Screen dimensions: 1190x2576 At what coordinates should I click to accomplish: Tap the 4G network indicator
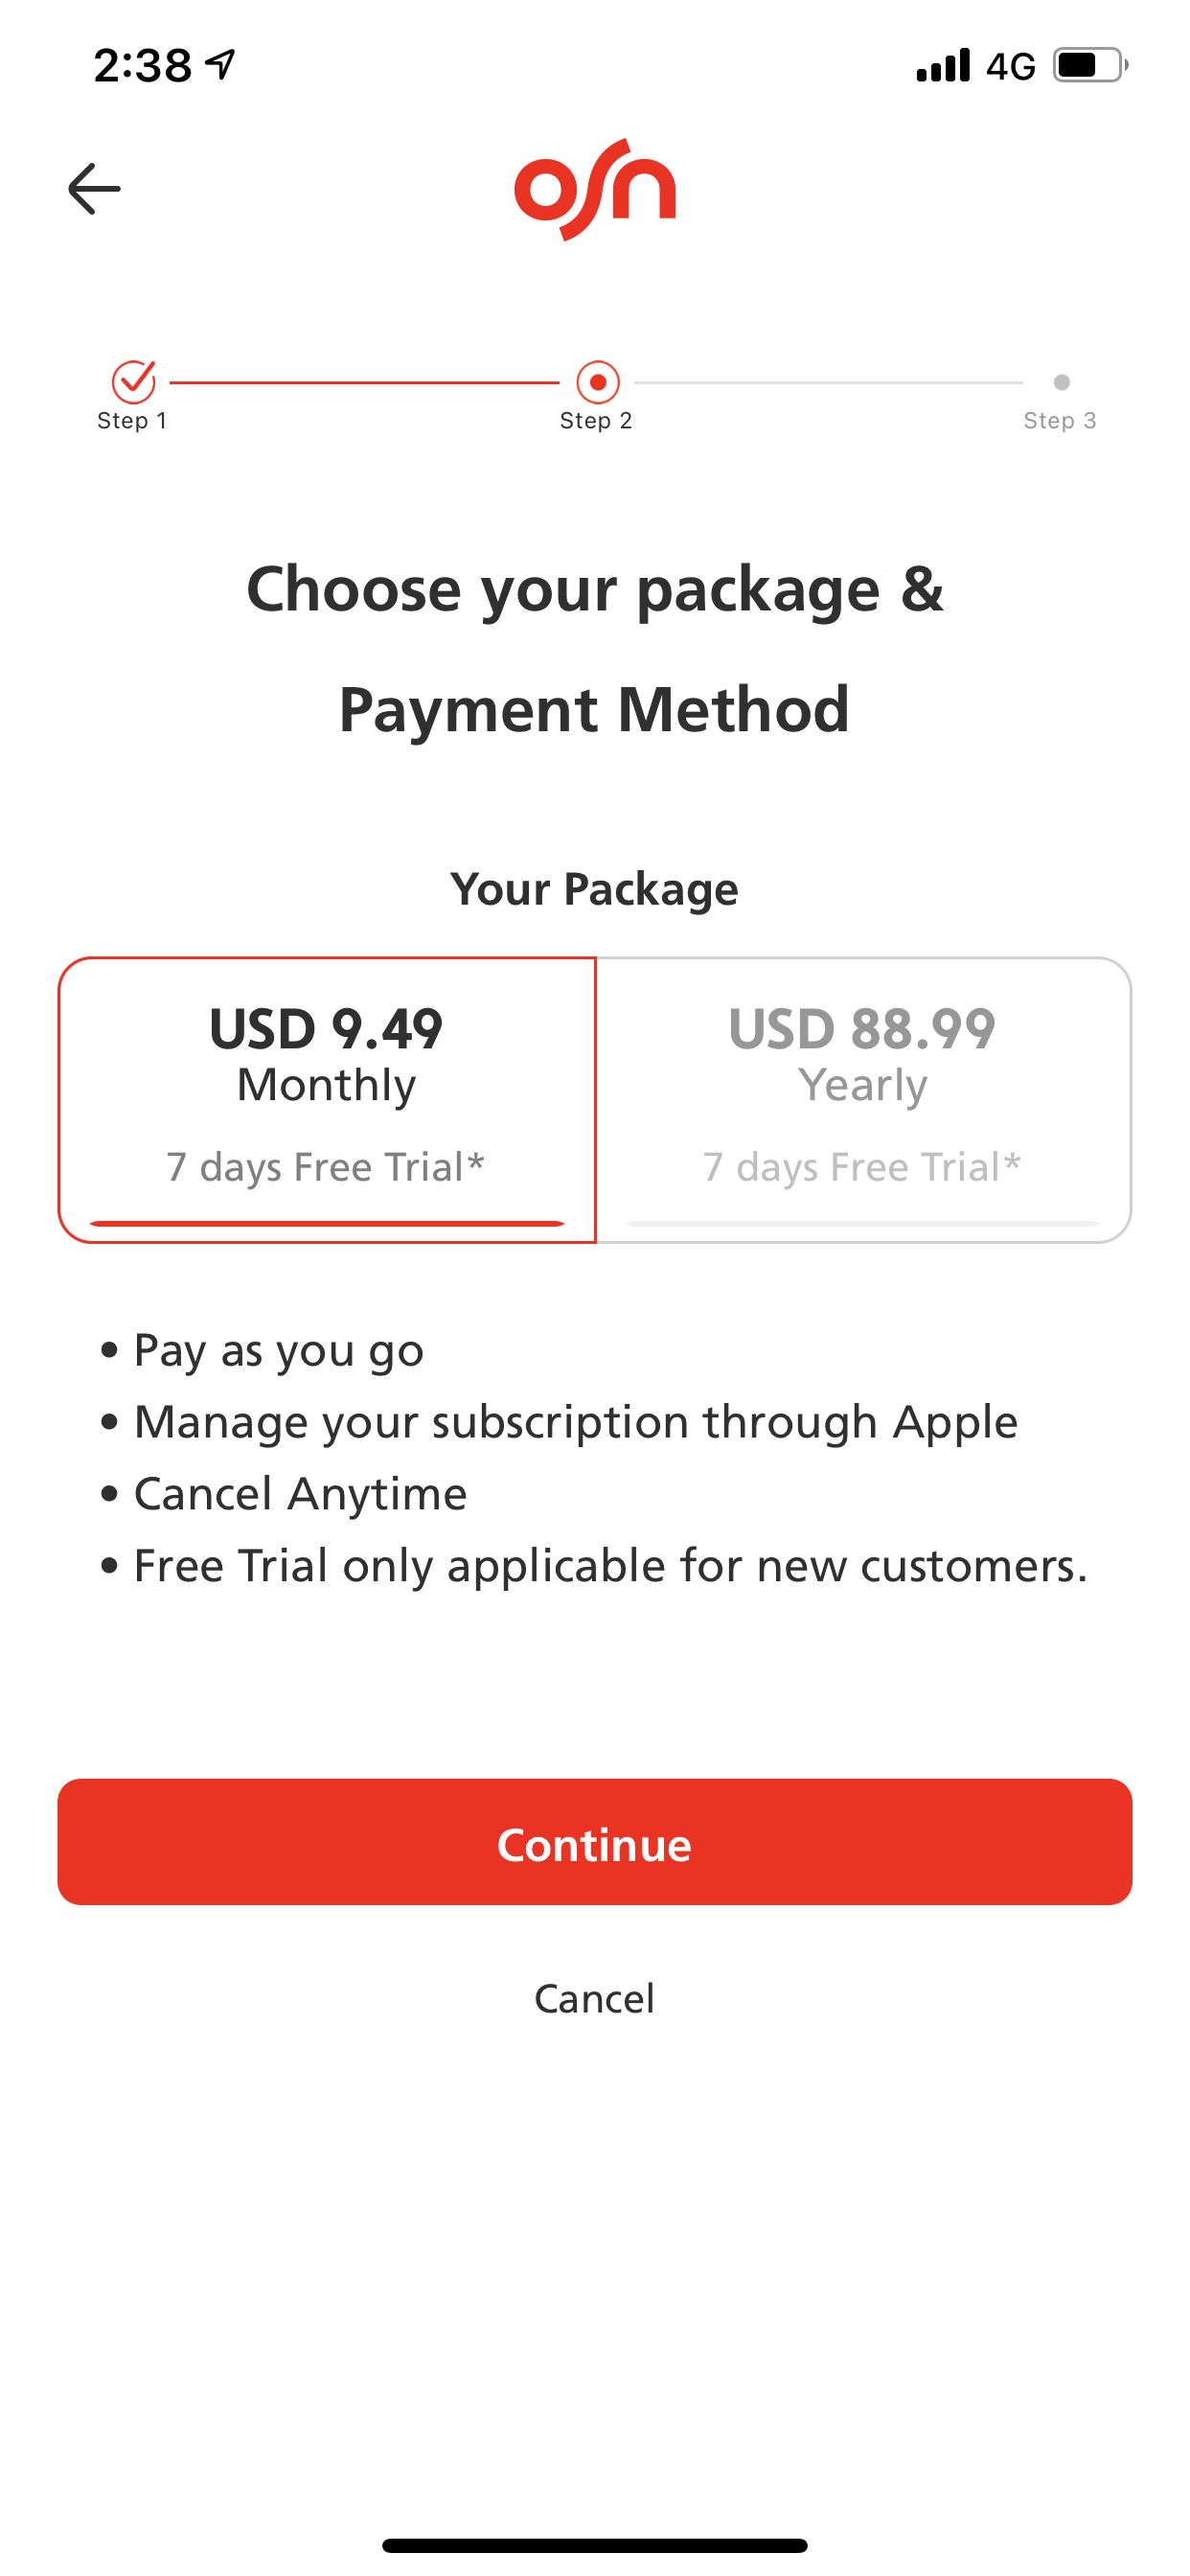pos(1010,66)
